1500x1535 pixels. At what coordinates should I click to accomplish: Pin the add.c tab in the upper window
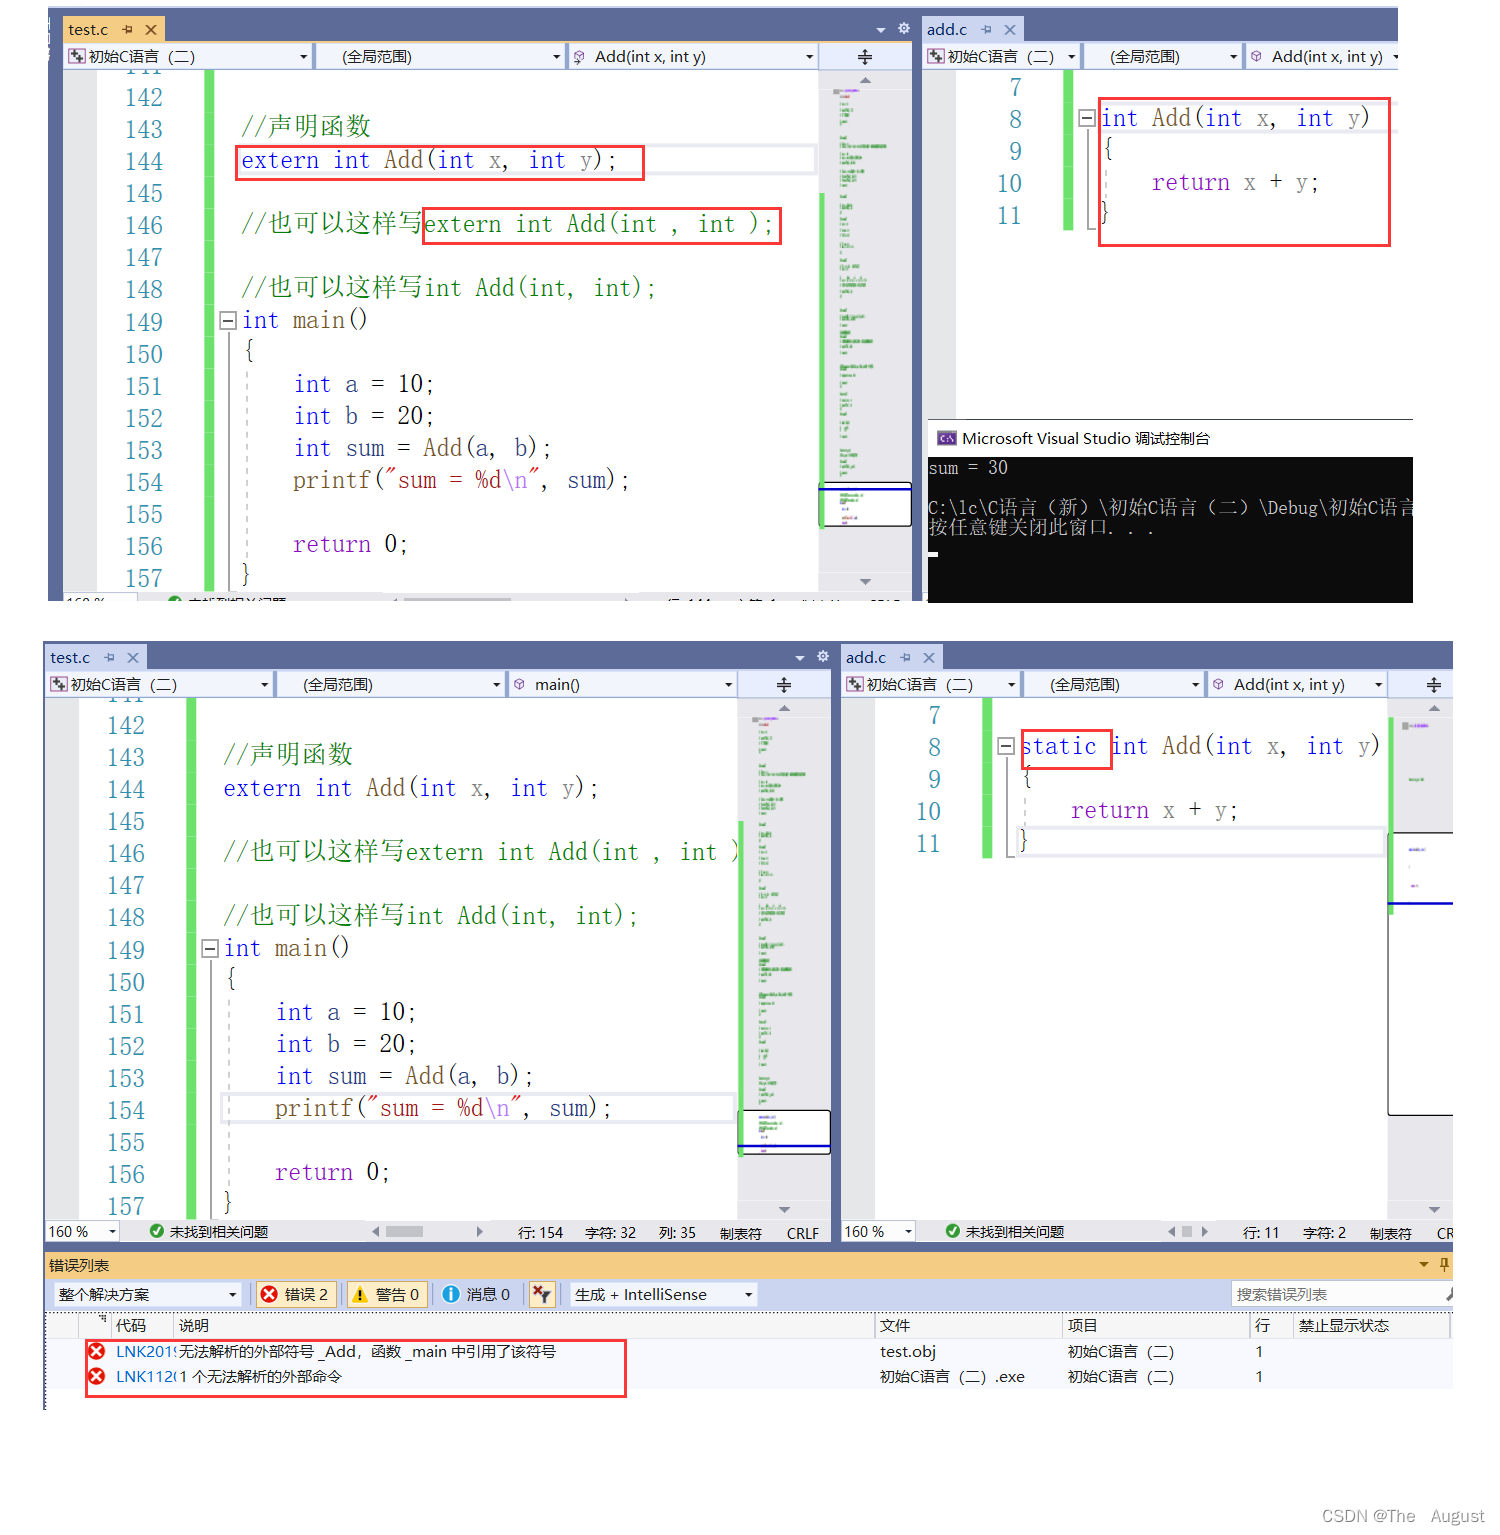coord(986,30)
